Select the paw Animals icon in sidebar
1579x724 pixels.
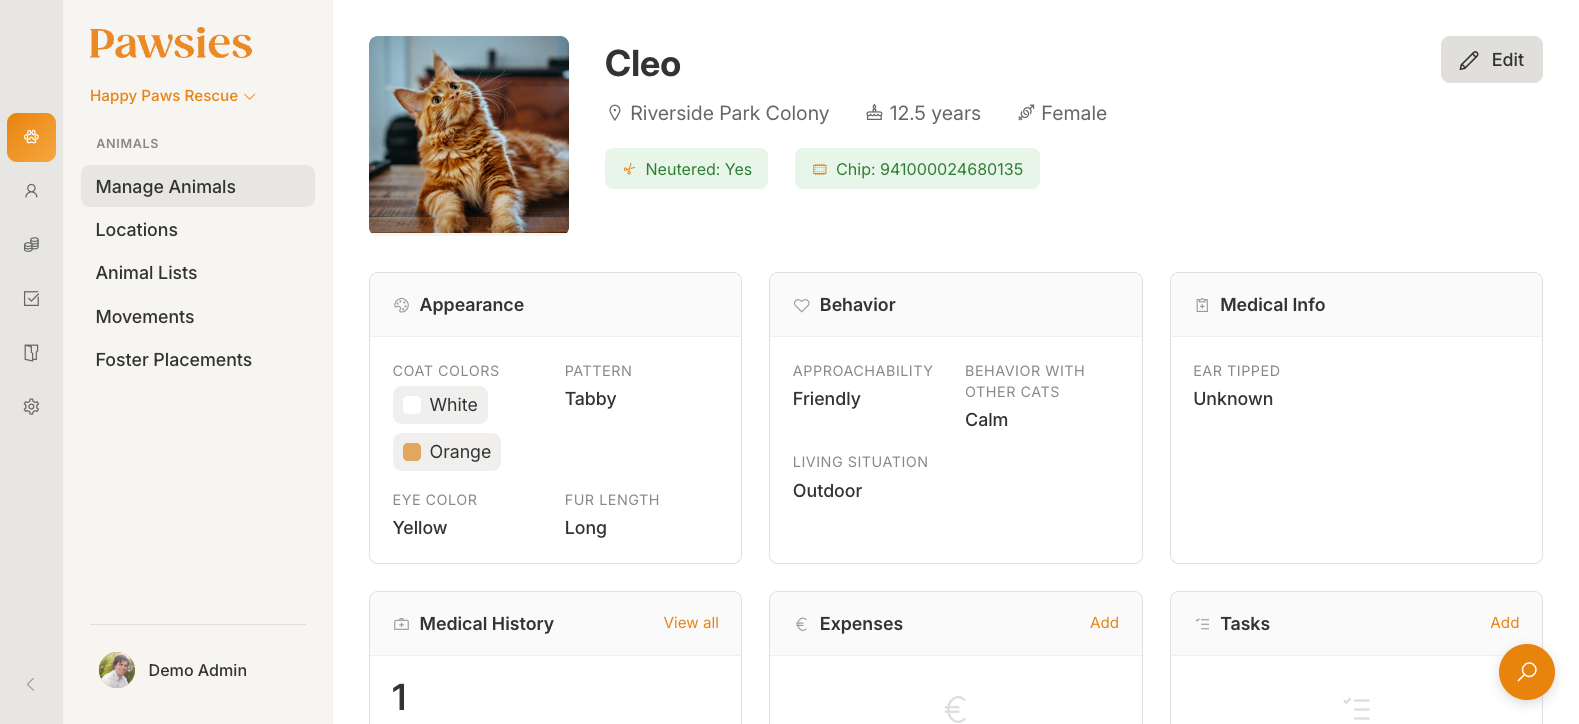31,137
